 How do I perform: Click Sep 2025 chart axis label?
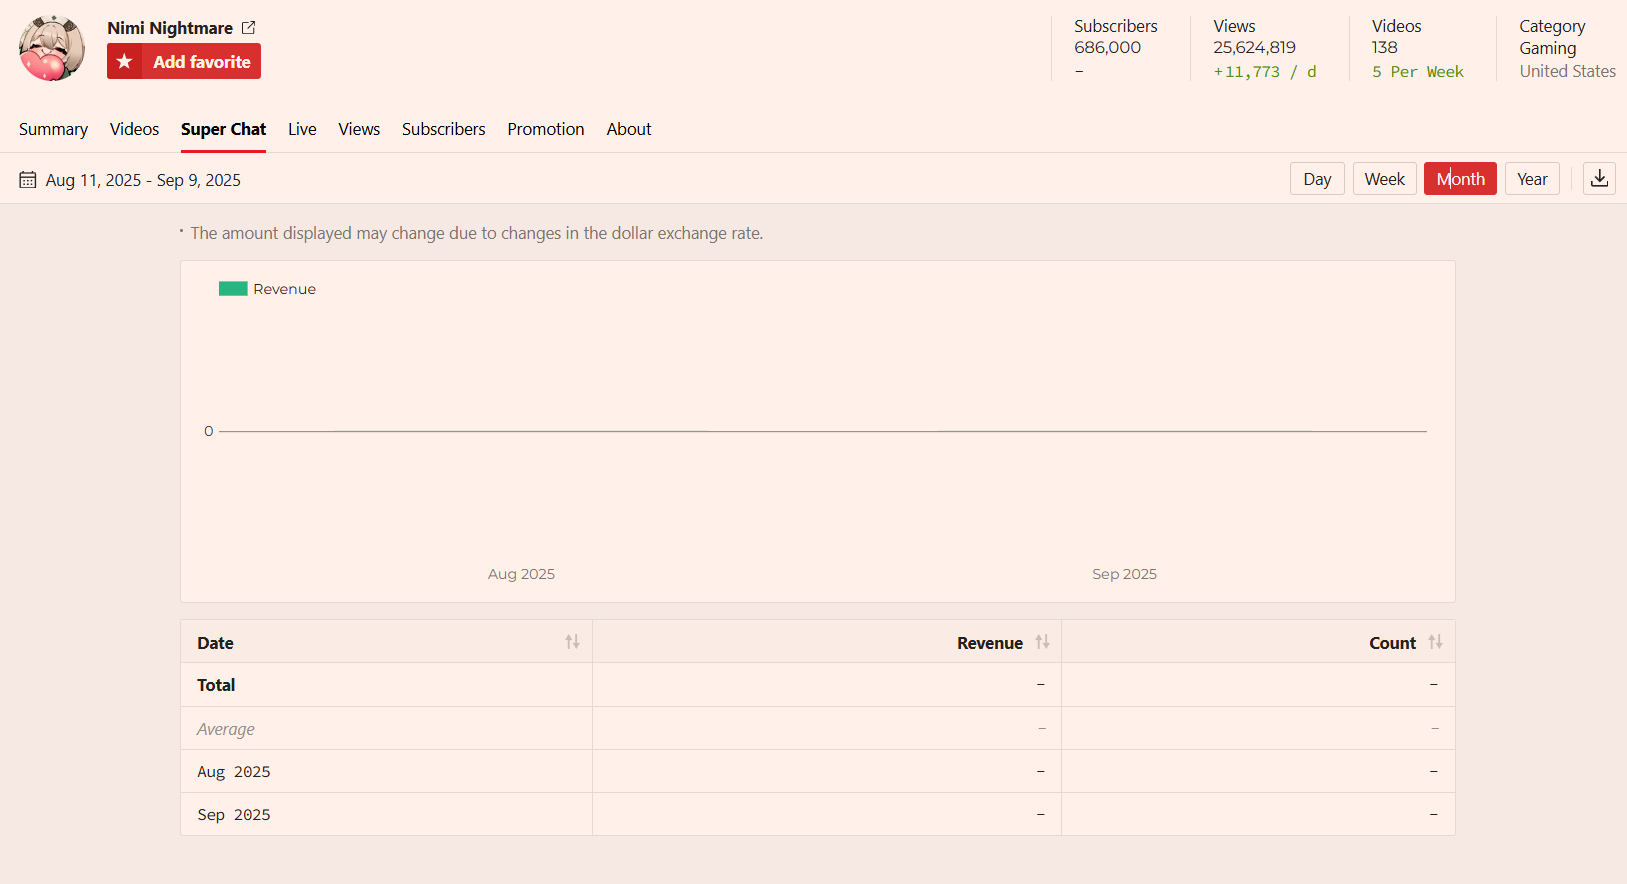pyautogui.click(x=1124, y=574)
